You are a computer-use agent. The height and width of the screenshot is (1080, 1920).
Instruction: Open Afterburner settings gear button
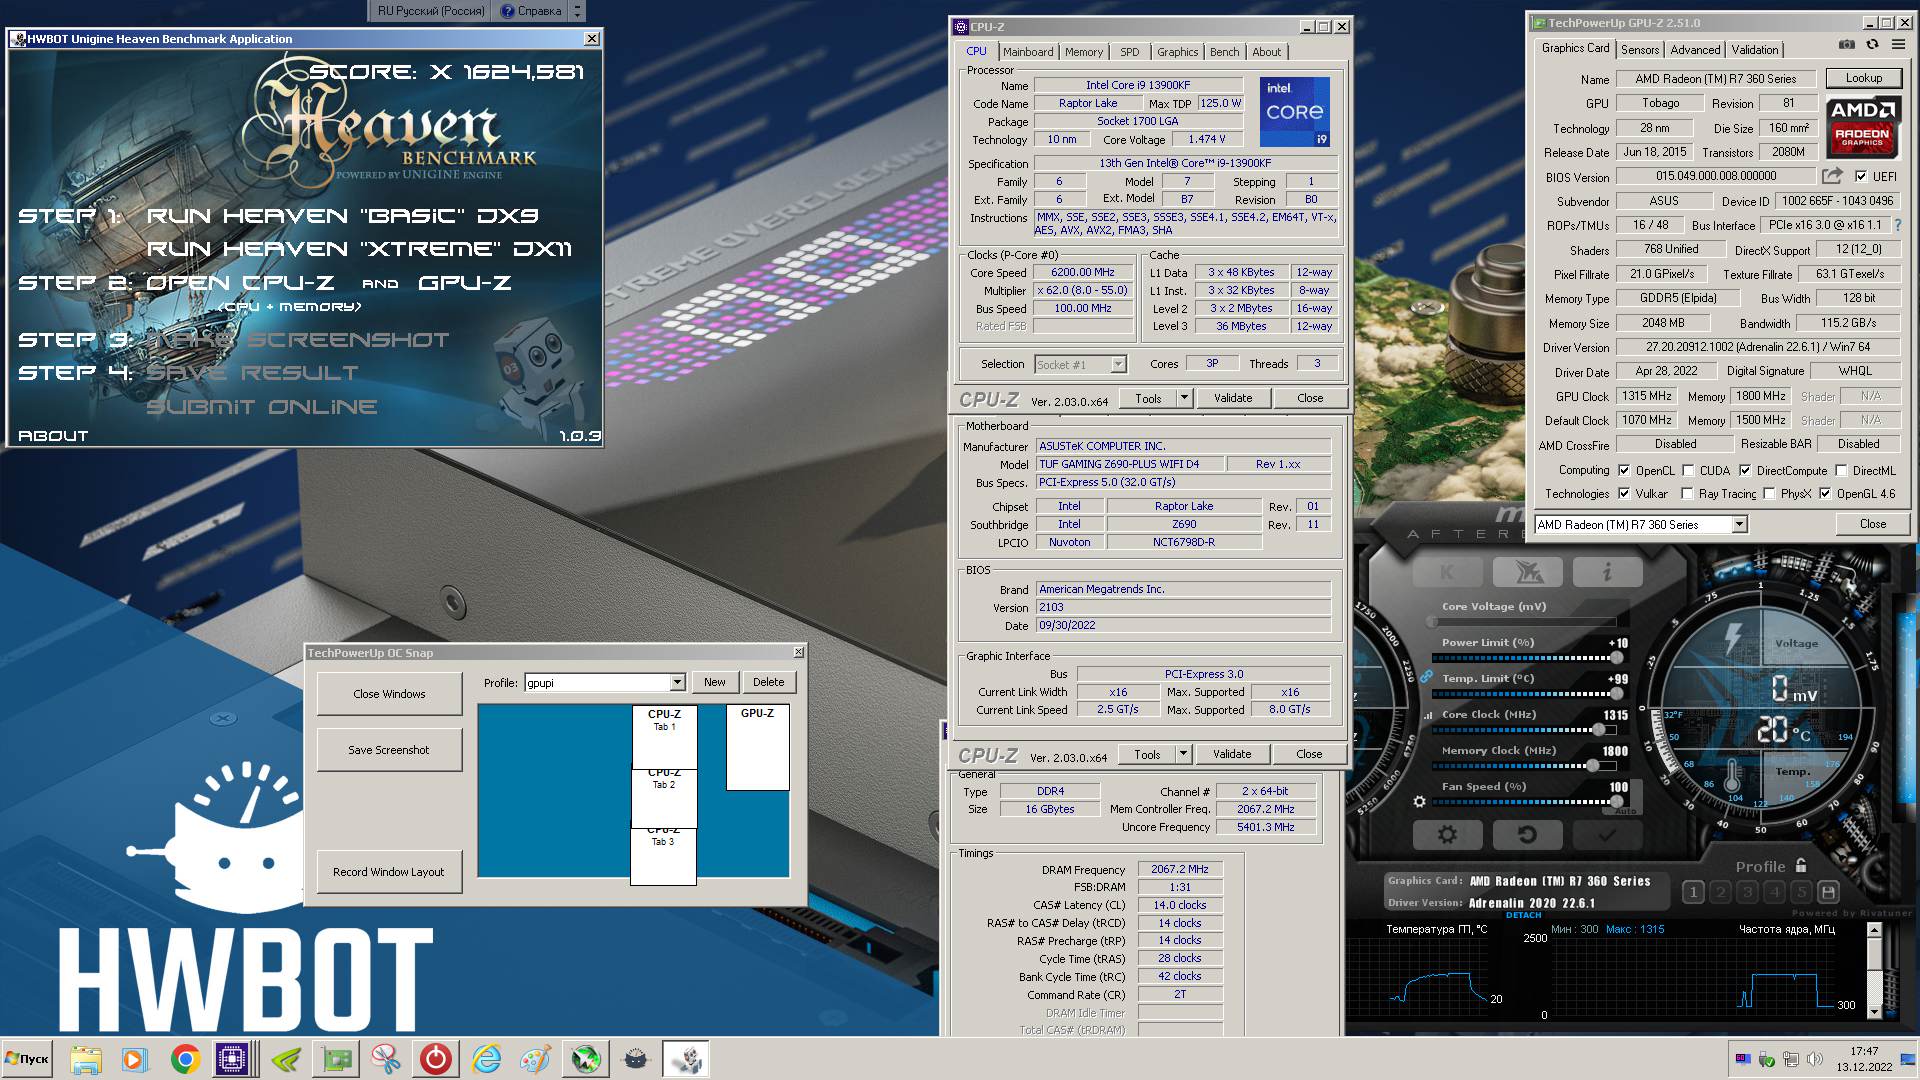pos(1446,834)
